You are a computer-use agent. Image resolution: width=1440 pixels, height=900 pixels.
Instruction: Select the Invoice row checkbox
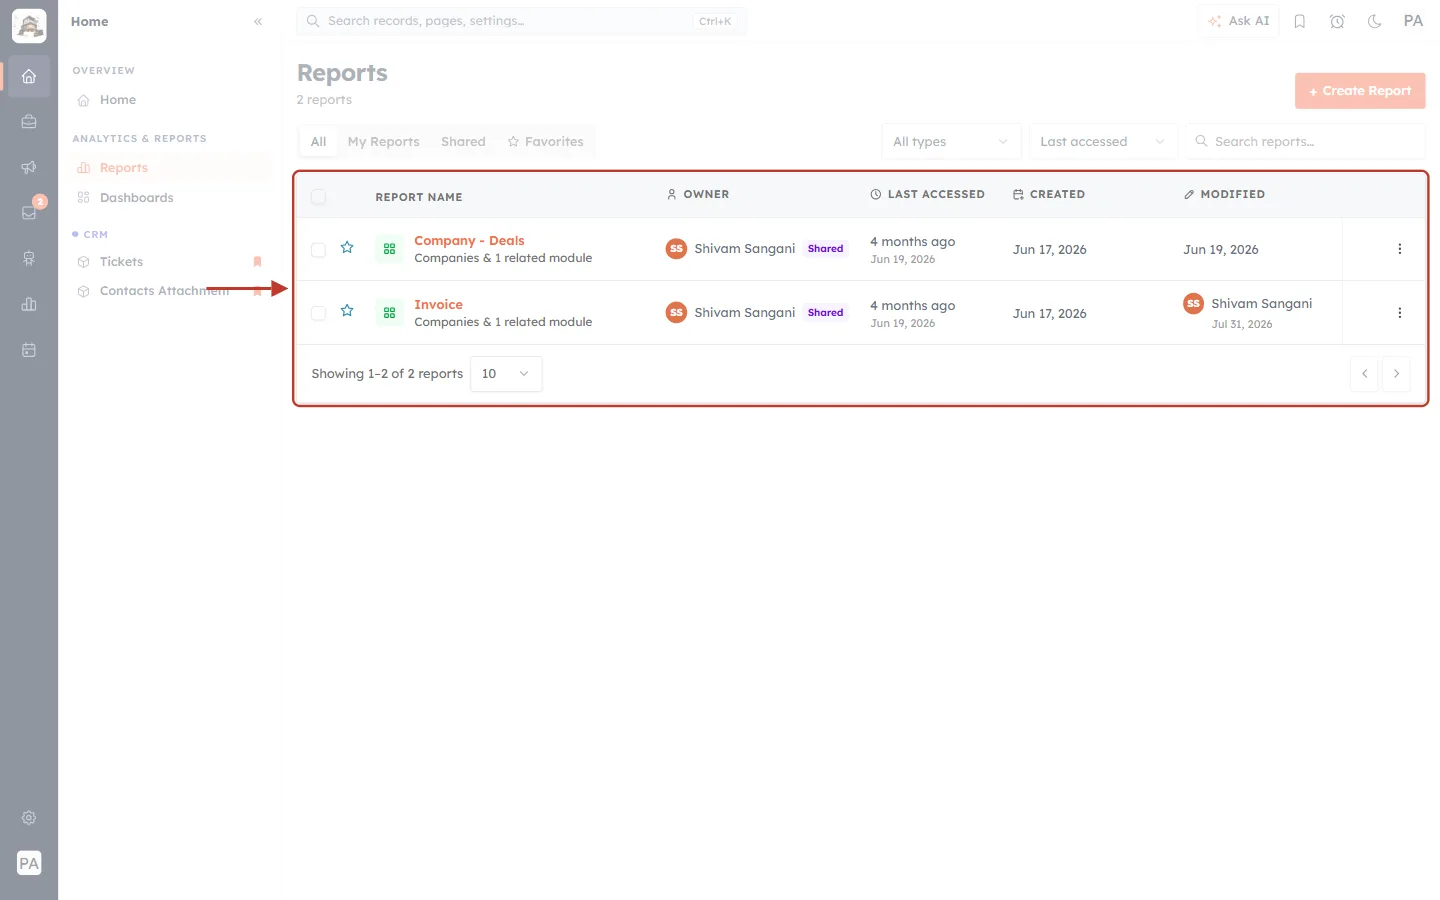[318, 314]
